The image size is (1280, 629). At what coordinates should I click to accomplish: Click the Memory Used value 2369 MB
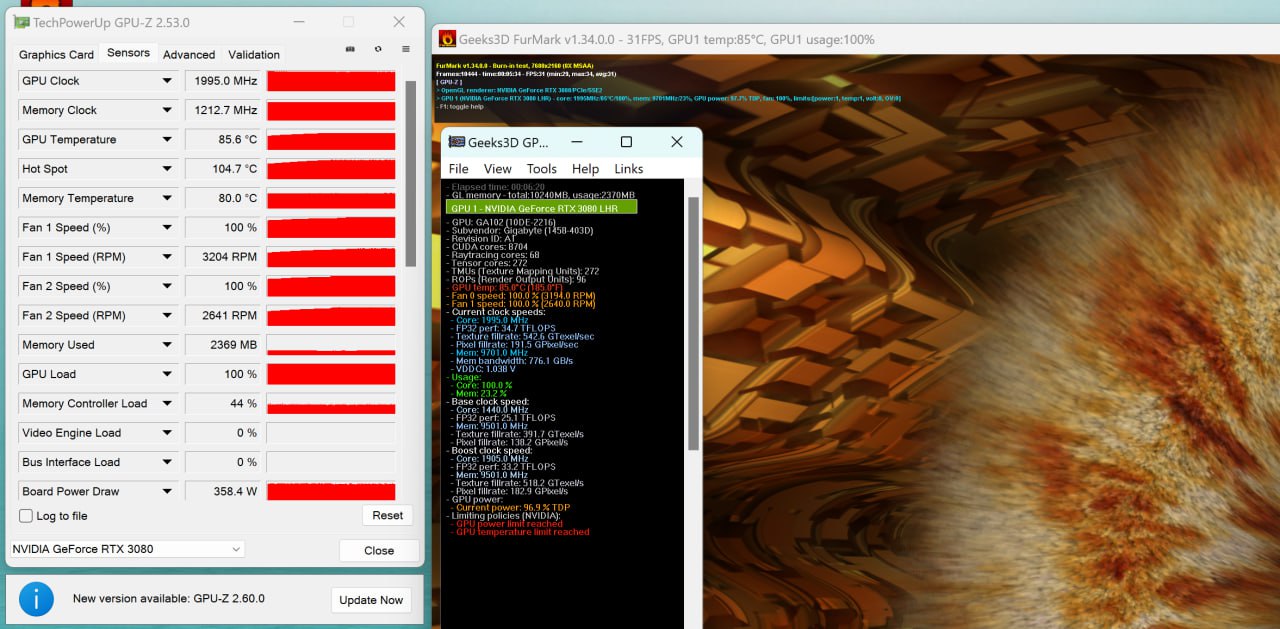click(x=234, y=345)
